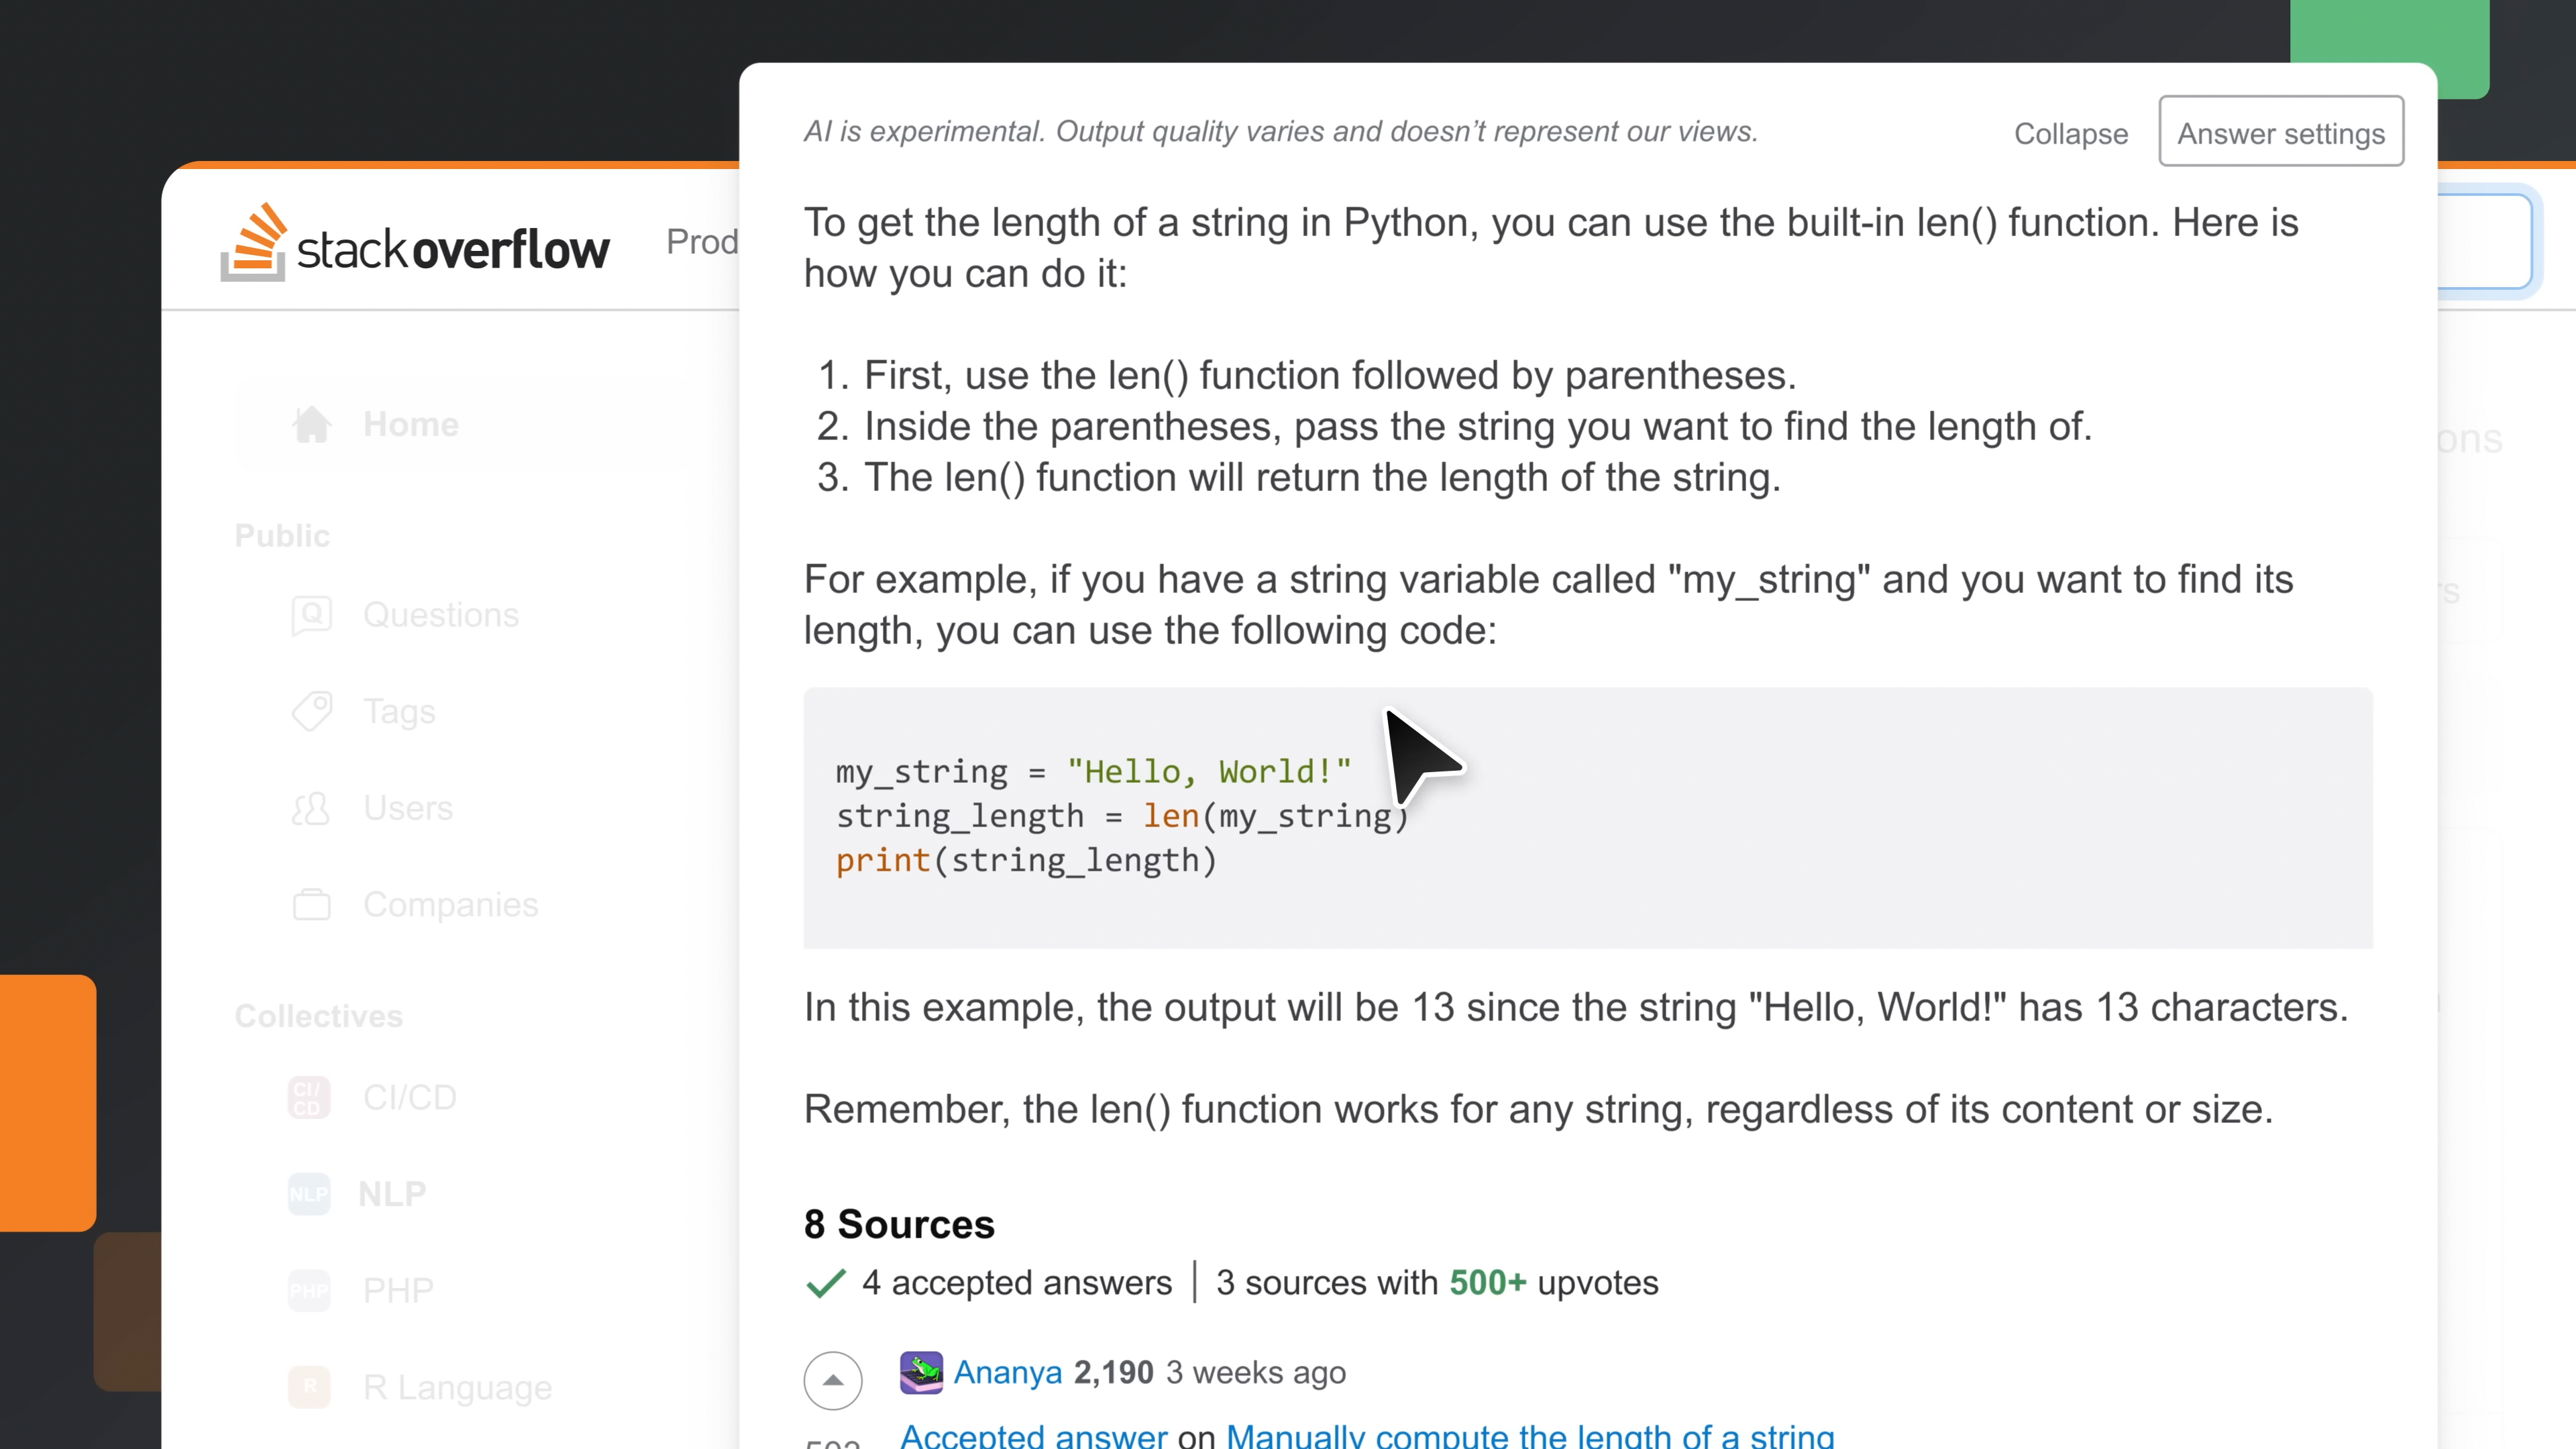Upvote Ananya's source answer
This screenshot has width=2576, height=1449.
833,1380
